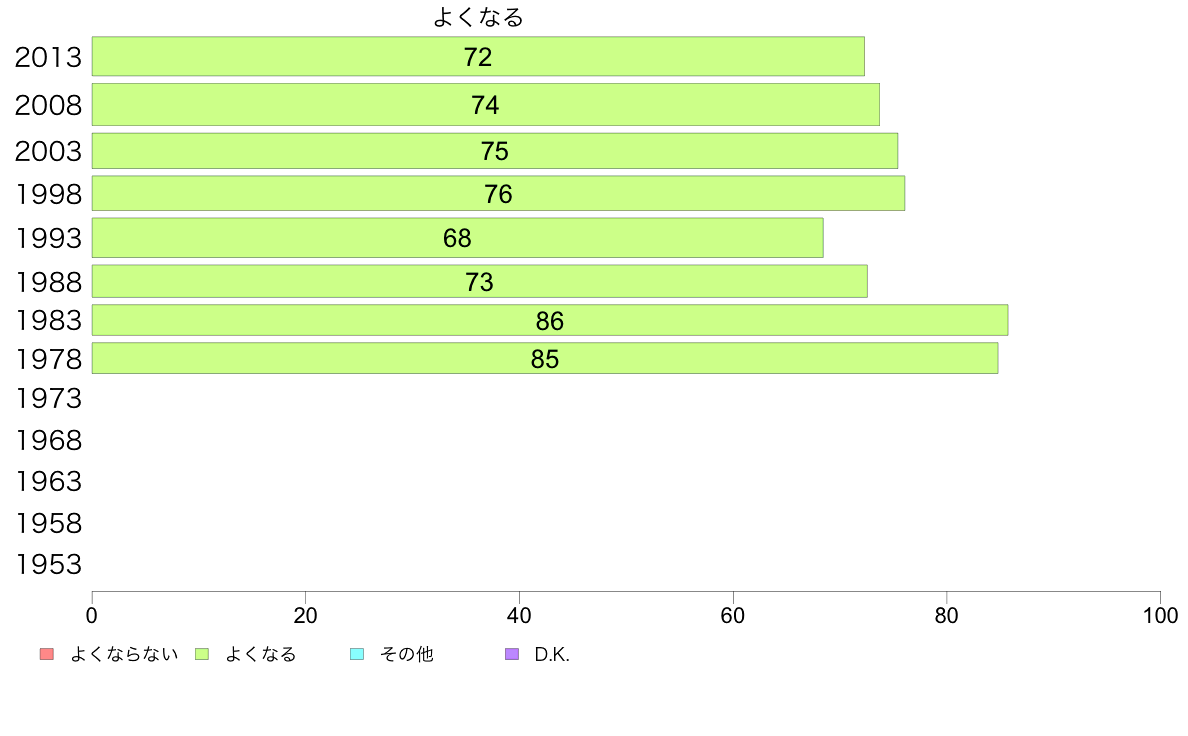Image resolution: width=1188 pixels, height=736 pixels.
Task: Click the その他 legend text
Action: point(406,654)
